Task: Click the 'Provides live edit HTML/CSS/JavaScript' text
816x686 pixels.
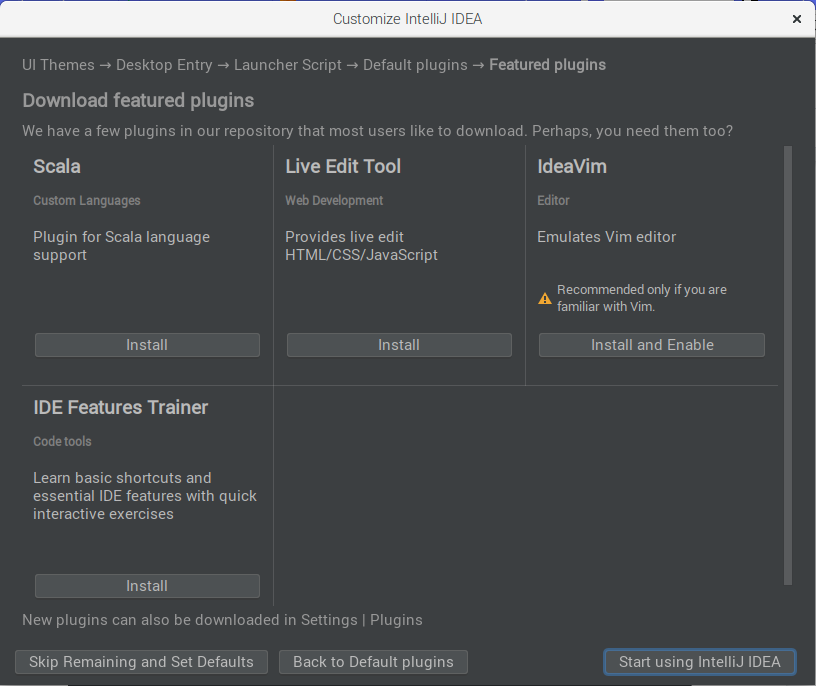Action: coord(361,246)
